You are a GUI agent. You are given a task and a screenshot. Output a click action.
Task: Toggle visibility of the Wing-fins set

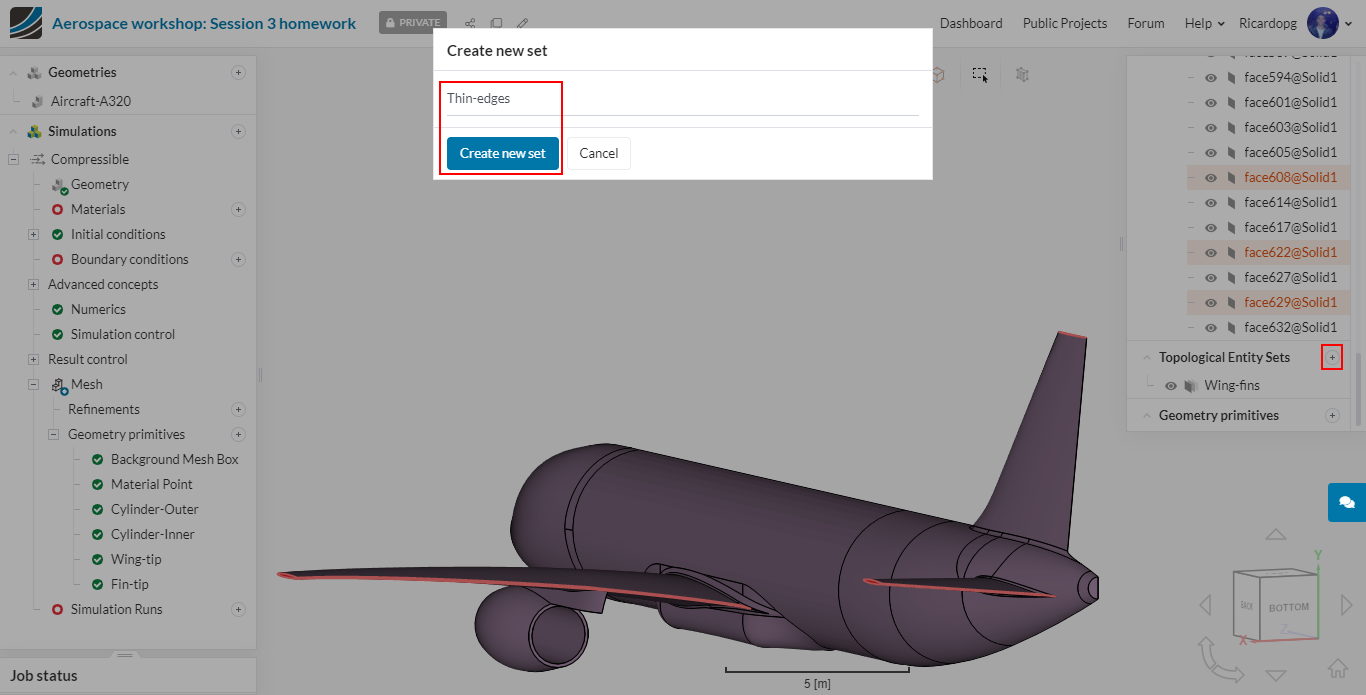pos(1171,385)
